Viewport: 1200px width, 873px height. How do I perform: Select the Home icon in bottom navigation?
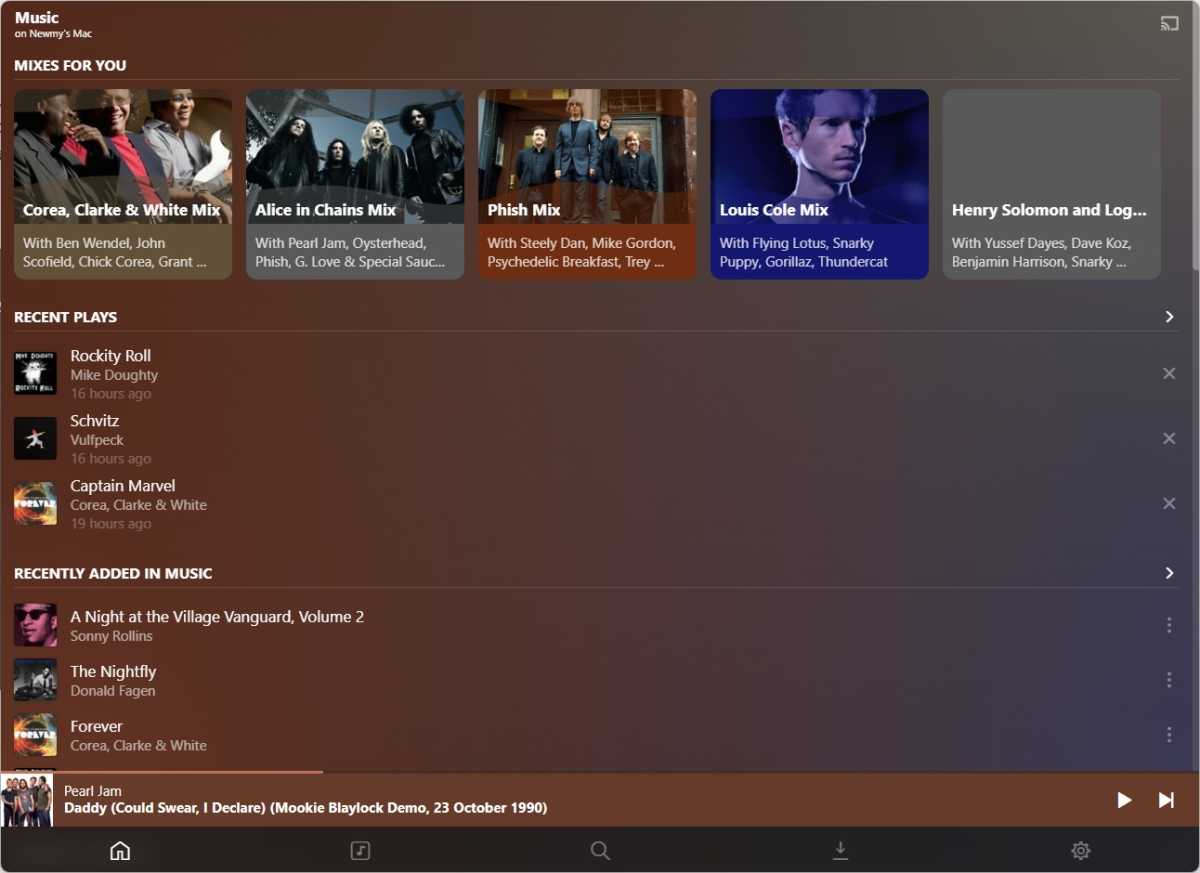[120, 850]
